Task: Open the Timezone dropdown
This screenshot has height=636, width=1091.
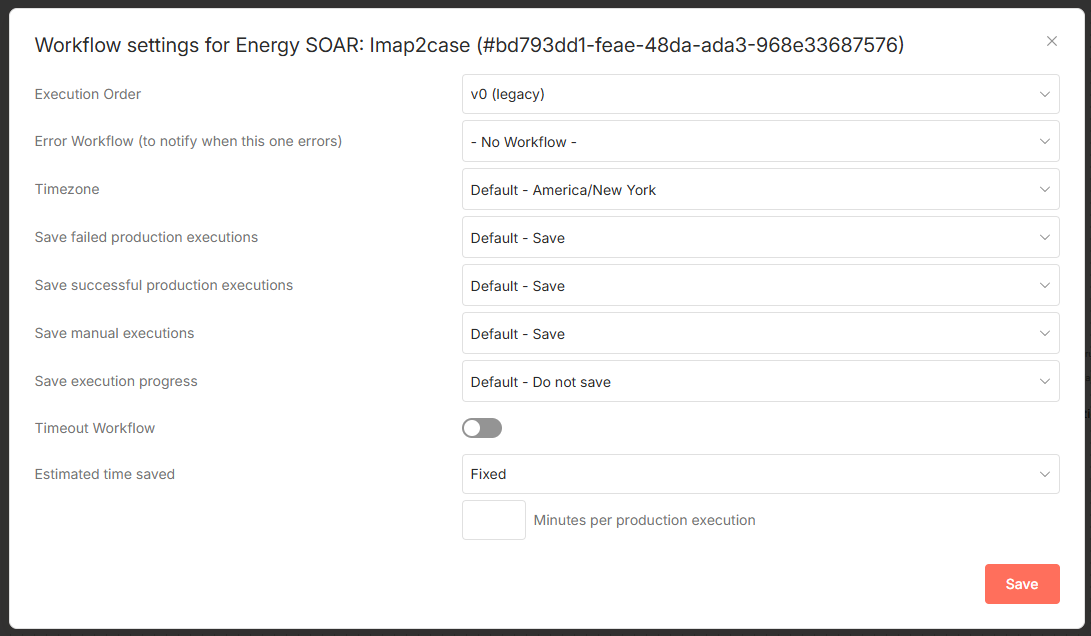Action: [760, 189]
